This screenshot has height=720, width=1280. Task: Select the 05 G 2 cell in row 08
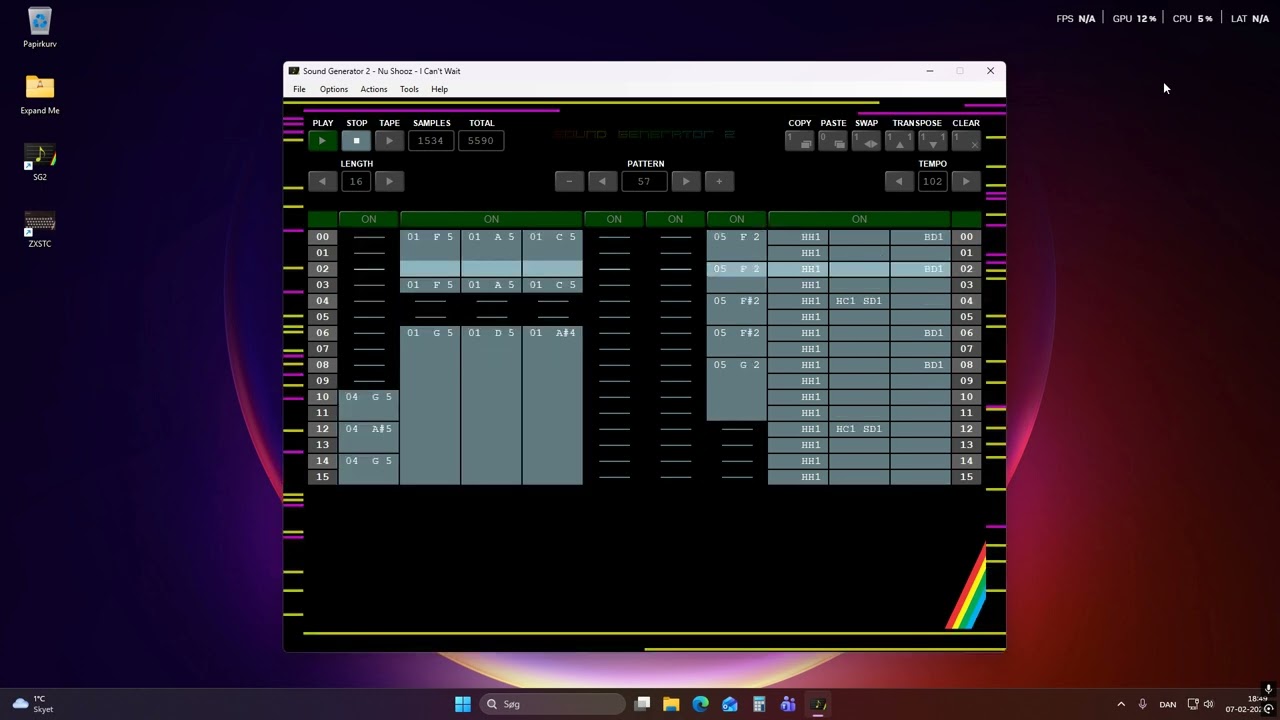point(737,365)
